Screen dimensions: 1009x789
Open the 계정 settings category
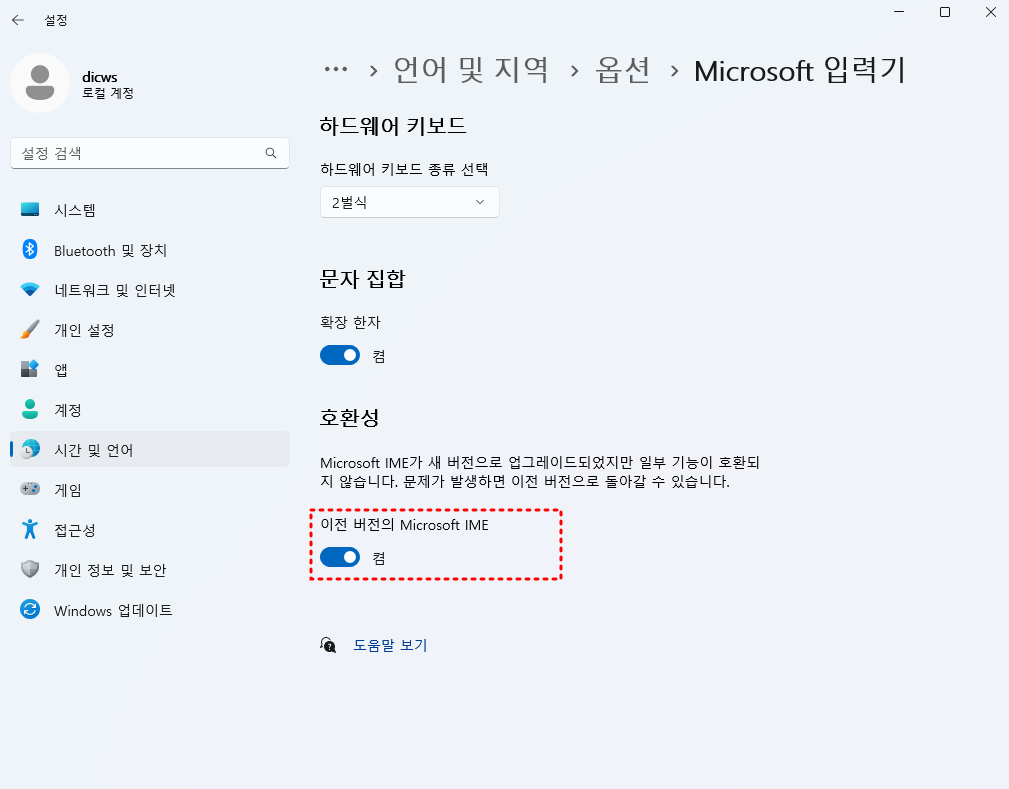(x=150, y=409)
